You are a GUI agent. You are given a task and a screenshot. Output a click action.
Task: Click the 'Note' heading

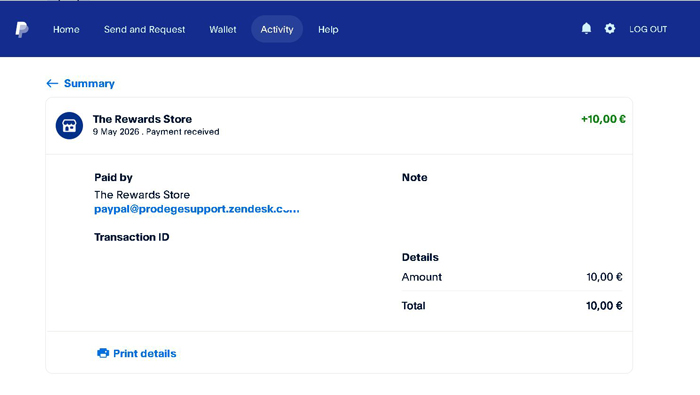414,177
